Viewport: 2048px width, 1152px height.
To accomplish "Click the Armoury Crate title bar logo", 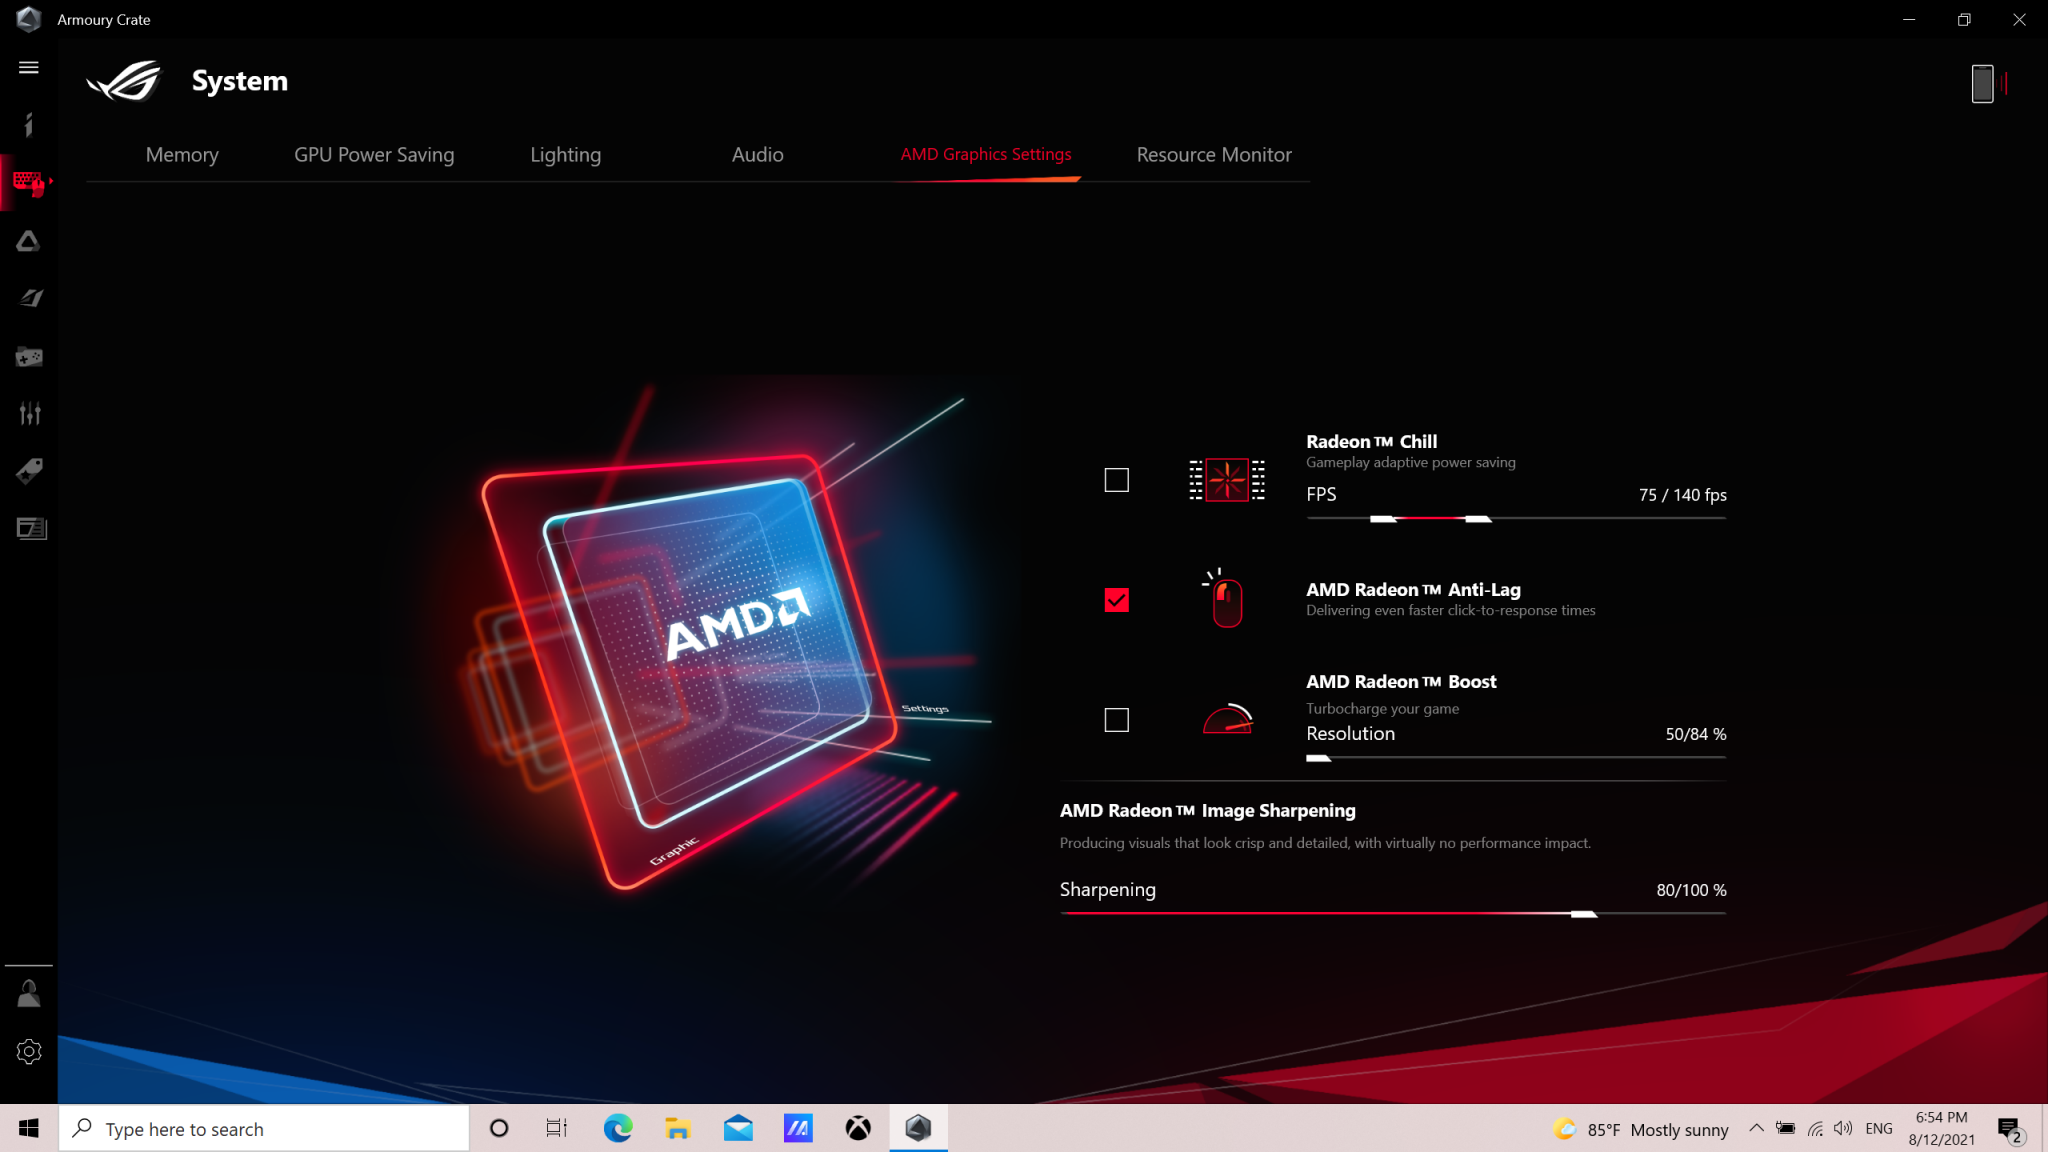I will 28,19.
